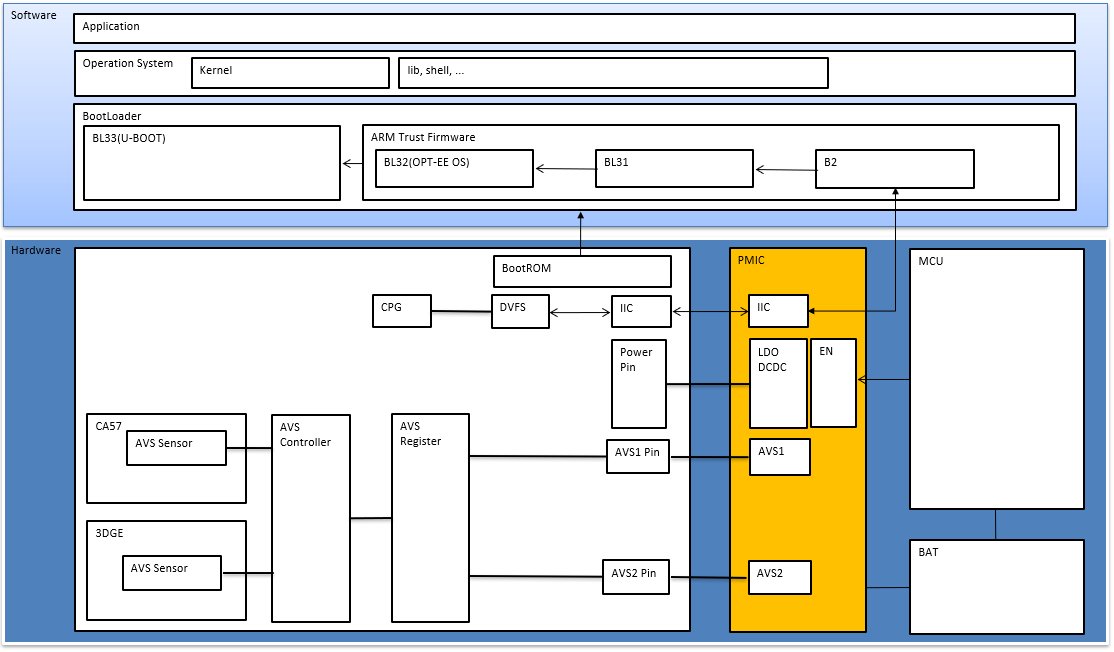Select the BootROM block
The height and width of the screenshot is (652, 1114).
coord(583,271)
